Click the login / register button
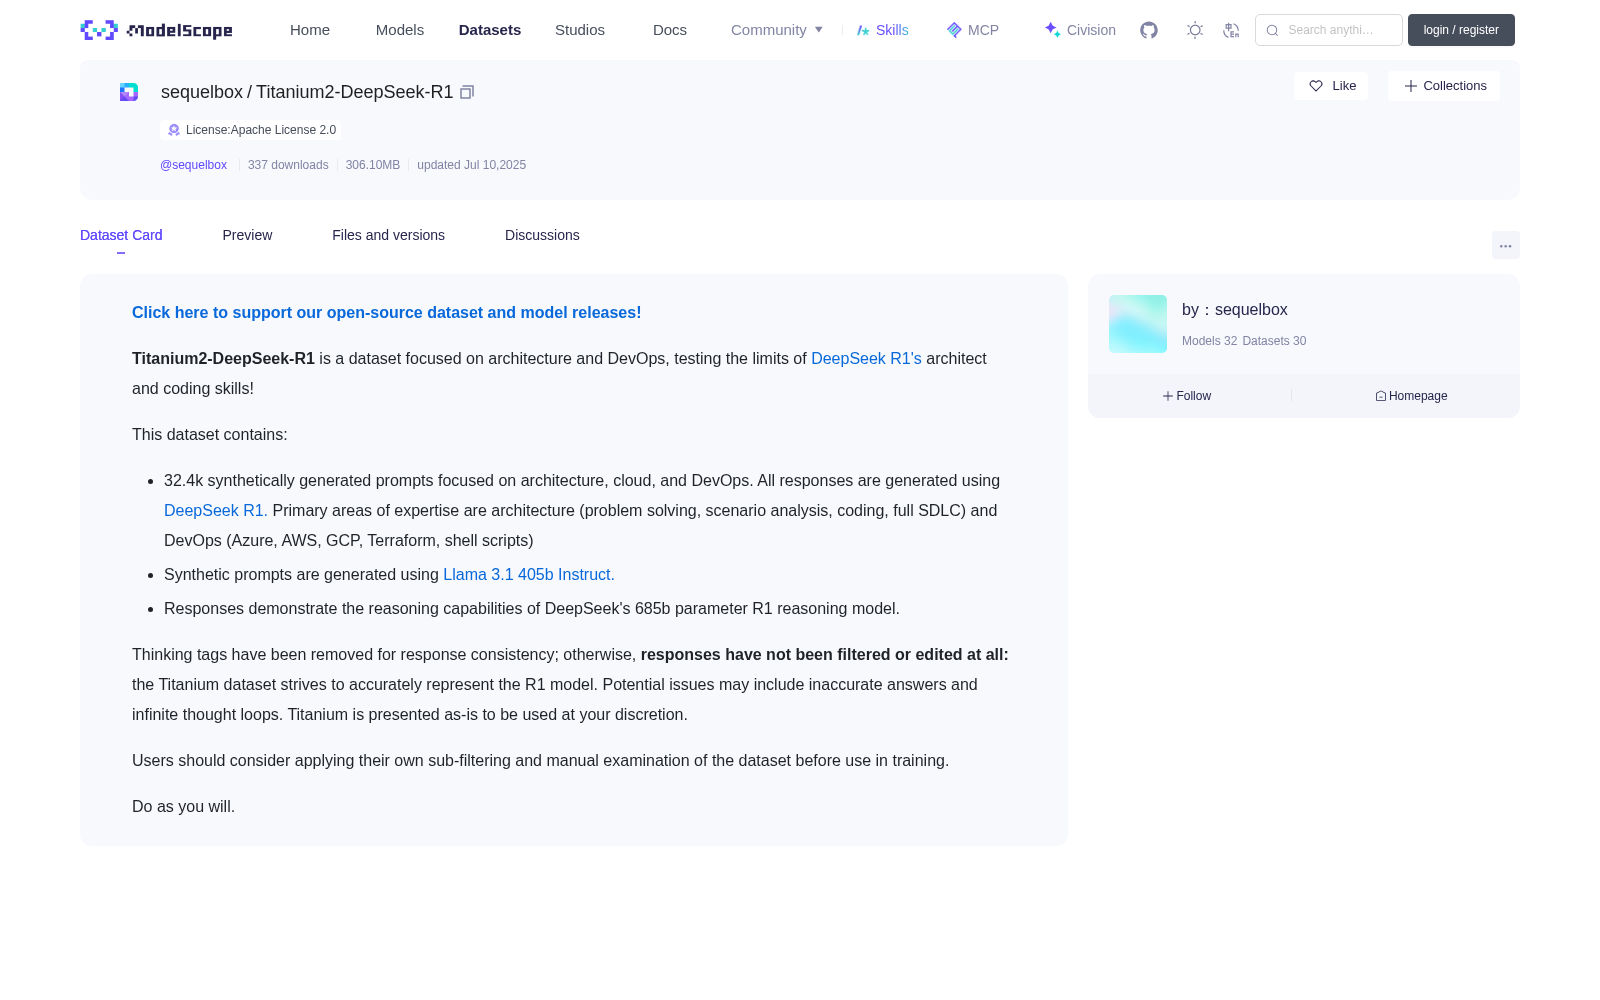Screen dimensions: 1600x1000 click(1461, 30)
